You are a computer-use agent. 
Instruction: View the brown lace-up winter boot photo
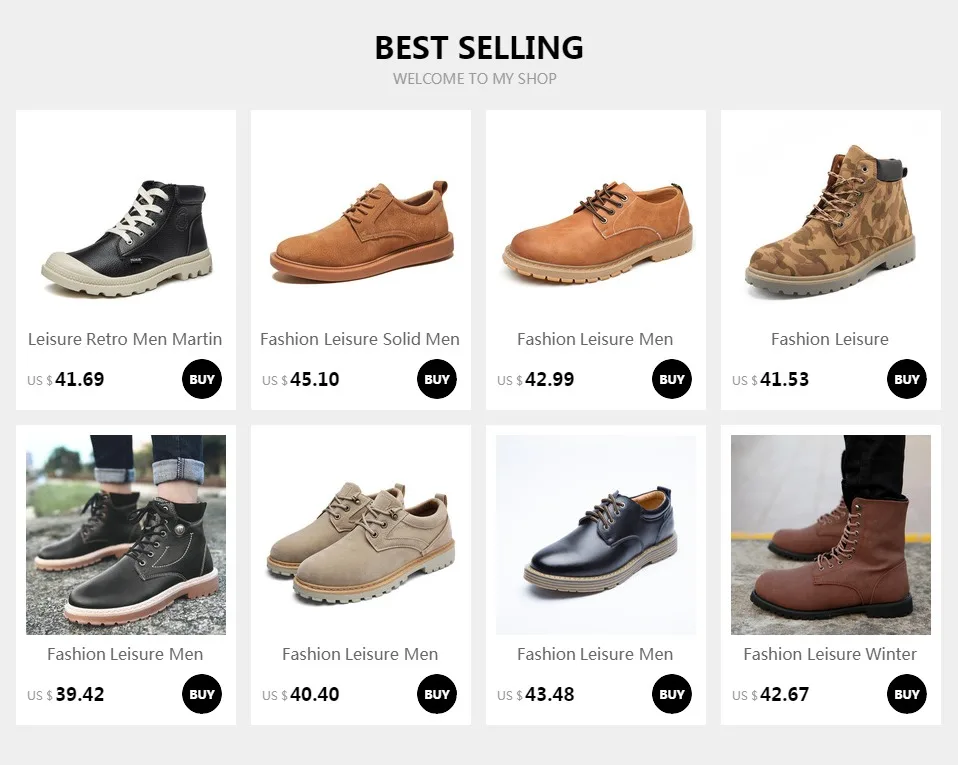(831, 535)
